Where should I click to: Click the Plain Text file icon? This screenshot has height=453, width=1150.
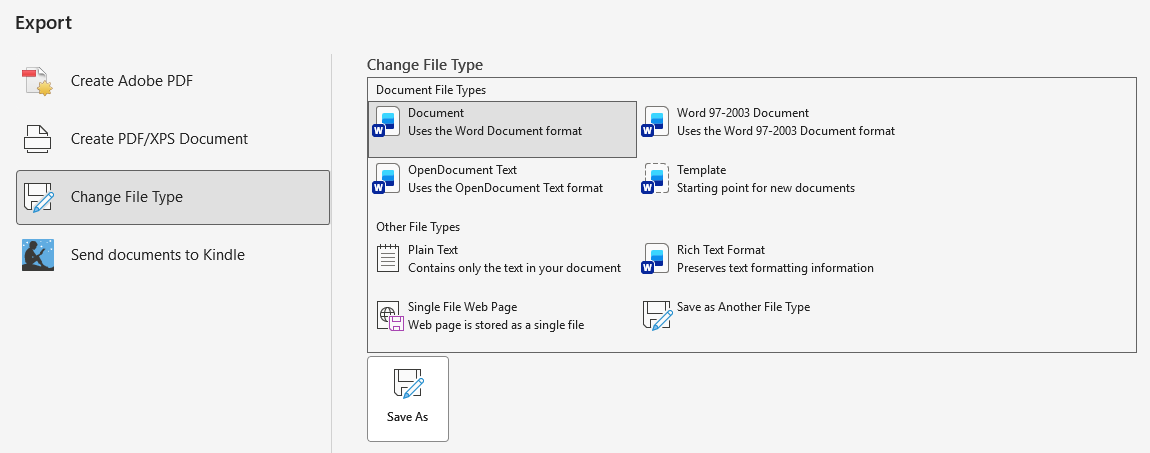[x=387, y=259]
